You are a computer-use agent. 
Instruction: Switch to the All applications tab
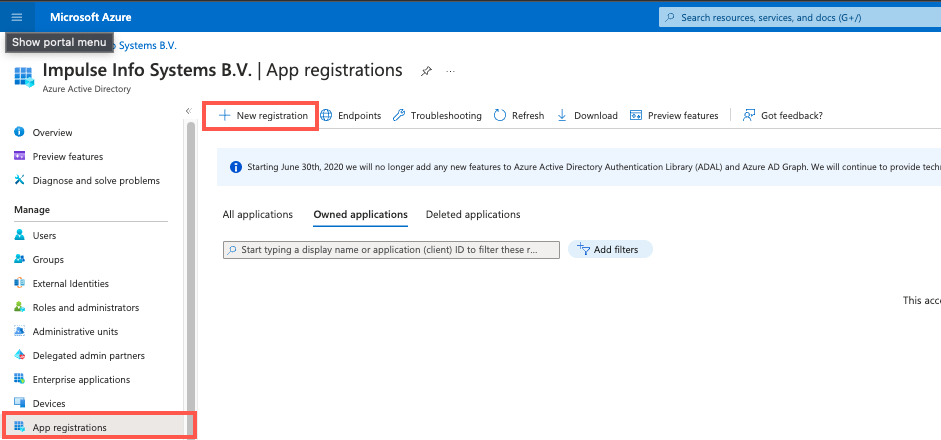tap(257, 214)
